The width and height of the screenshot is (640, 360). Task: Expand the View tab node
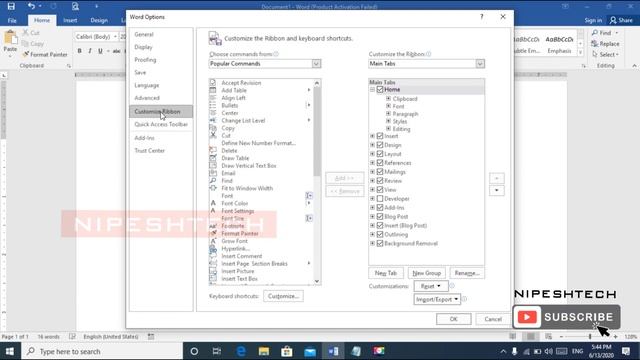click(x=372, y=190)
